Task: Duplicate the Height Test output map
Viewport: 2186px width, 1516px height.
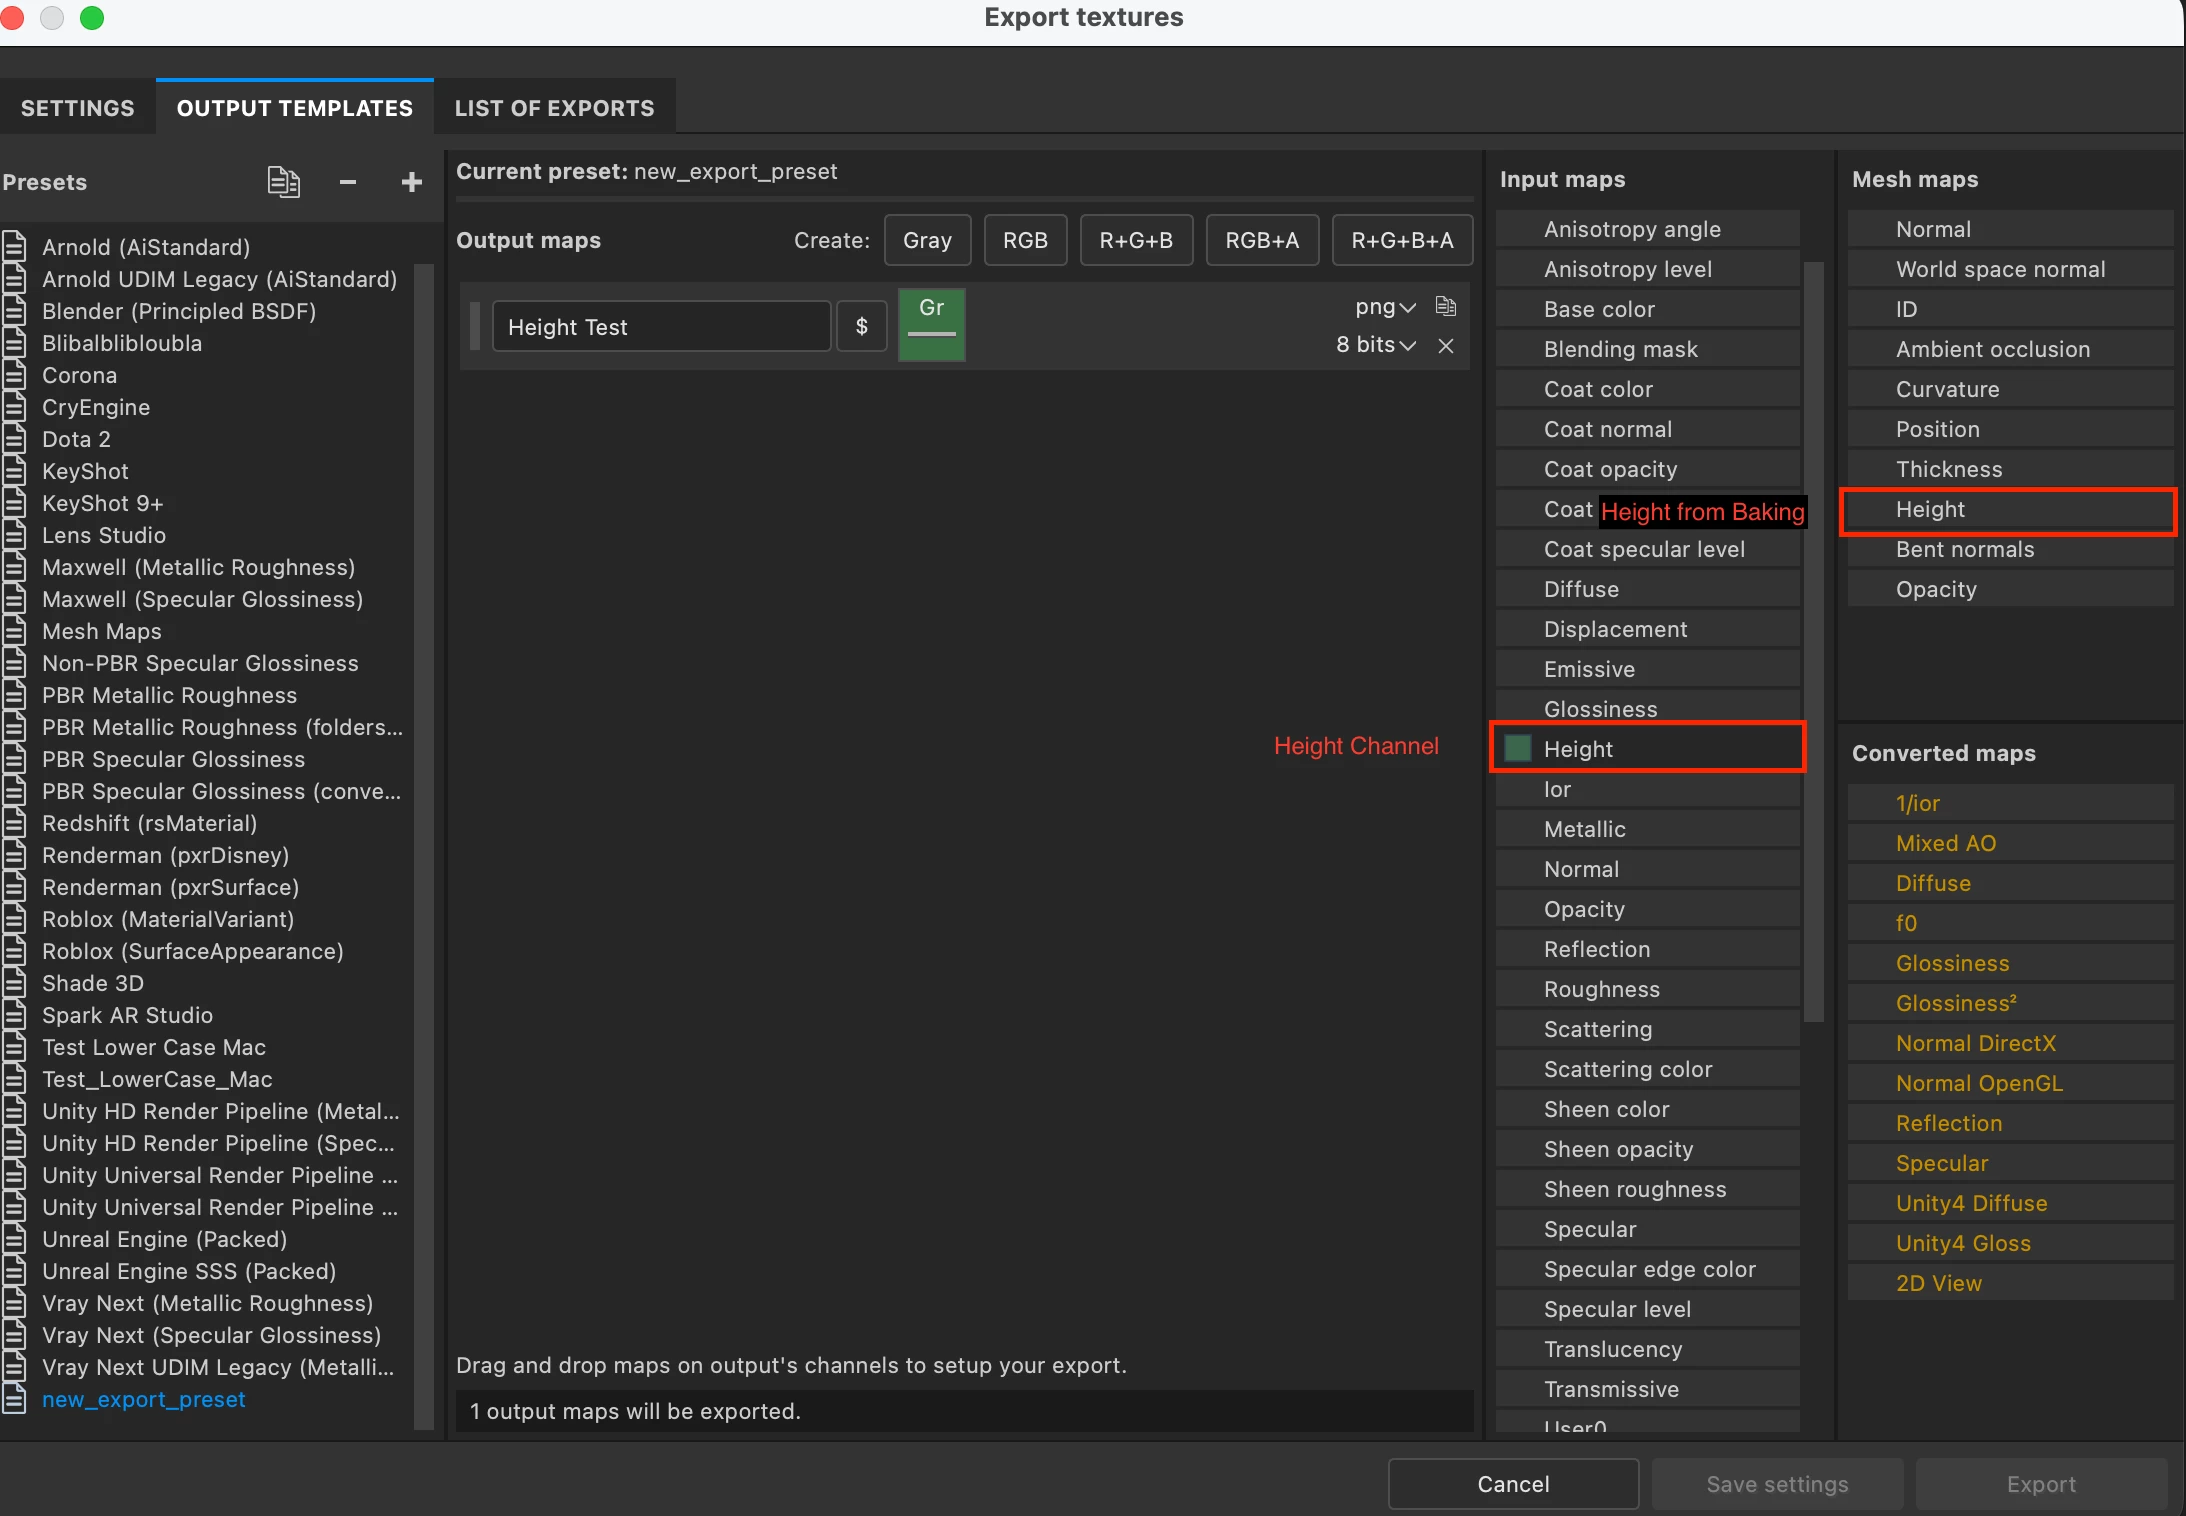Action: (1445, 306)
